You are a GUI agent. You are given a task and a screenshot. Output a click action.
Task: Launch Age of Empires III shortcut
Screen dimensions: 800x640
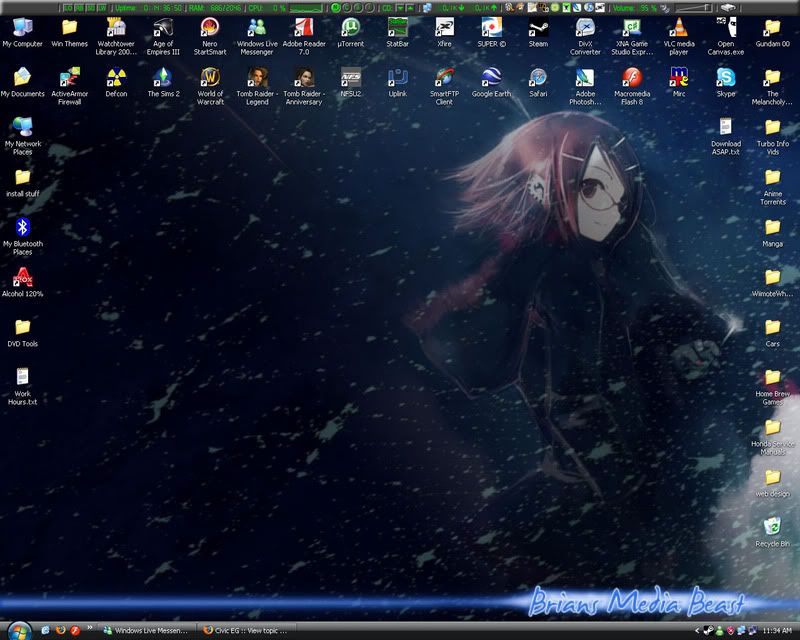163,36
